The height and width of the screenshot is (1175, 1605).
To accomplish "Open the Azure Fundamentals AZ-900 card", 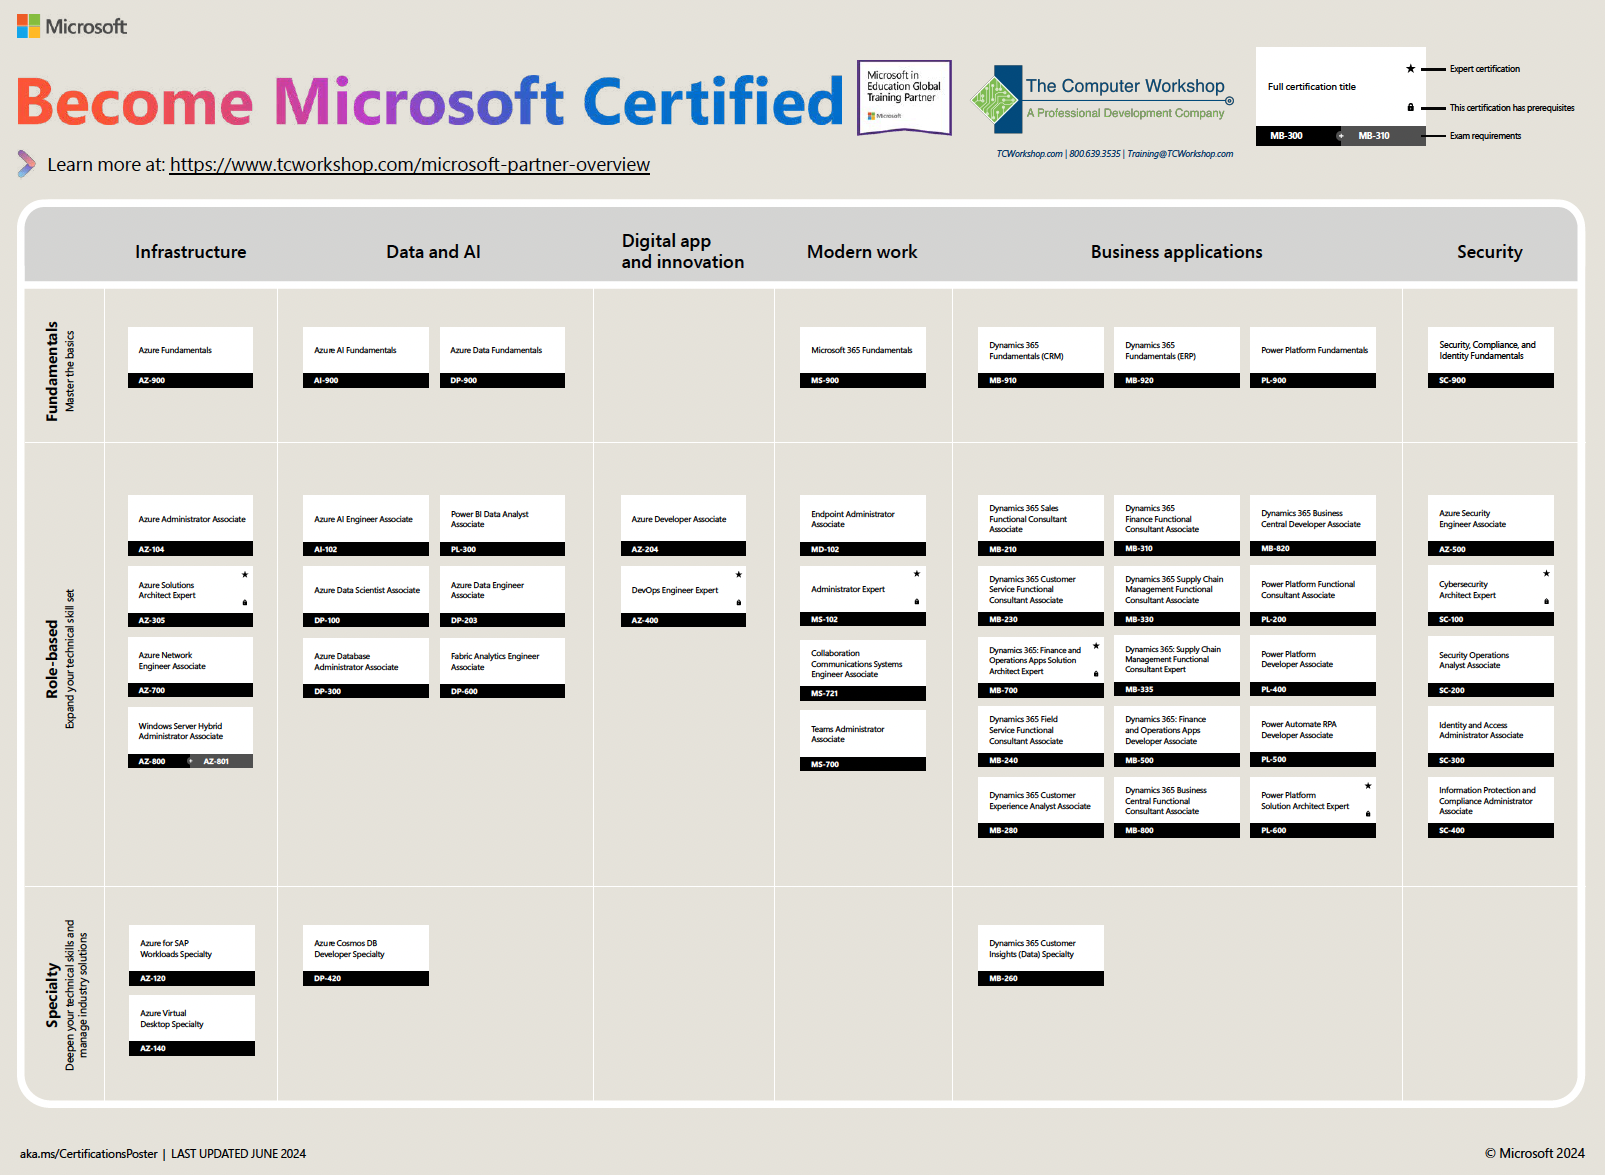I will click(x=190, y=357).
